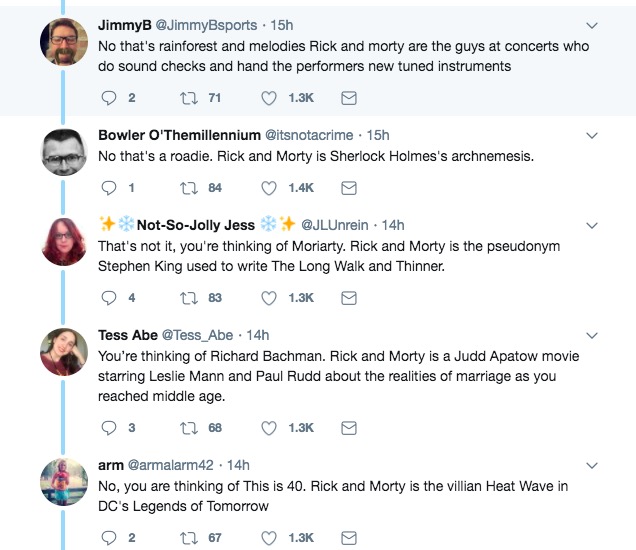Reply to JimmyB's tweet
This screenshot has height=550, width=636.
click(111, 98)
